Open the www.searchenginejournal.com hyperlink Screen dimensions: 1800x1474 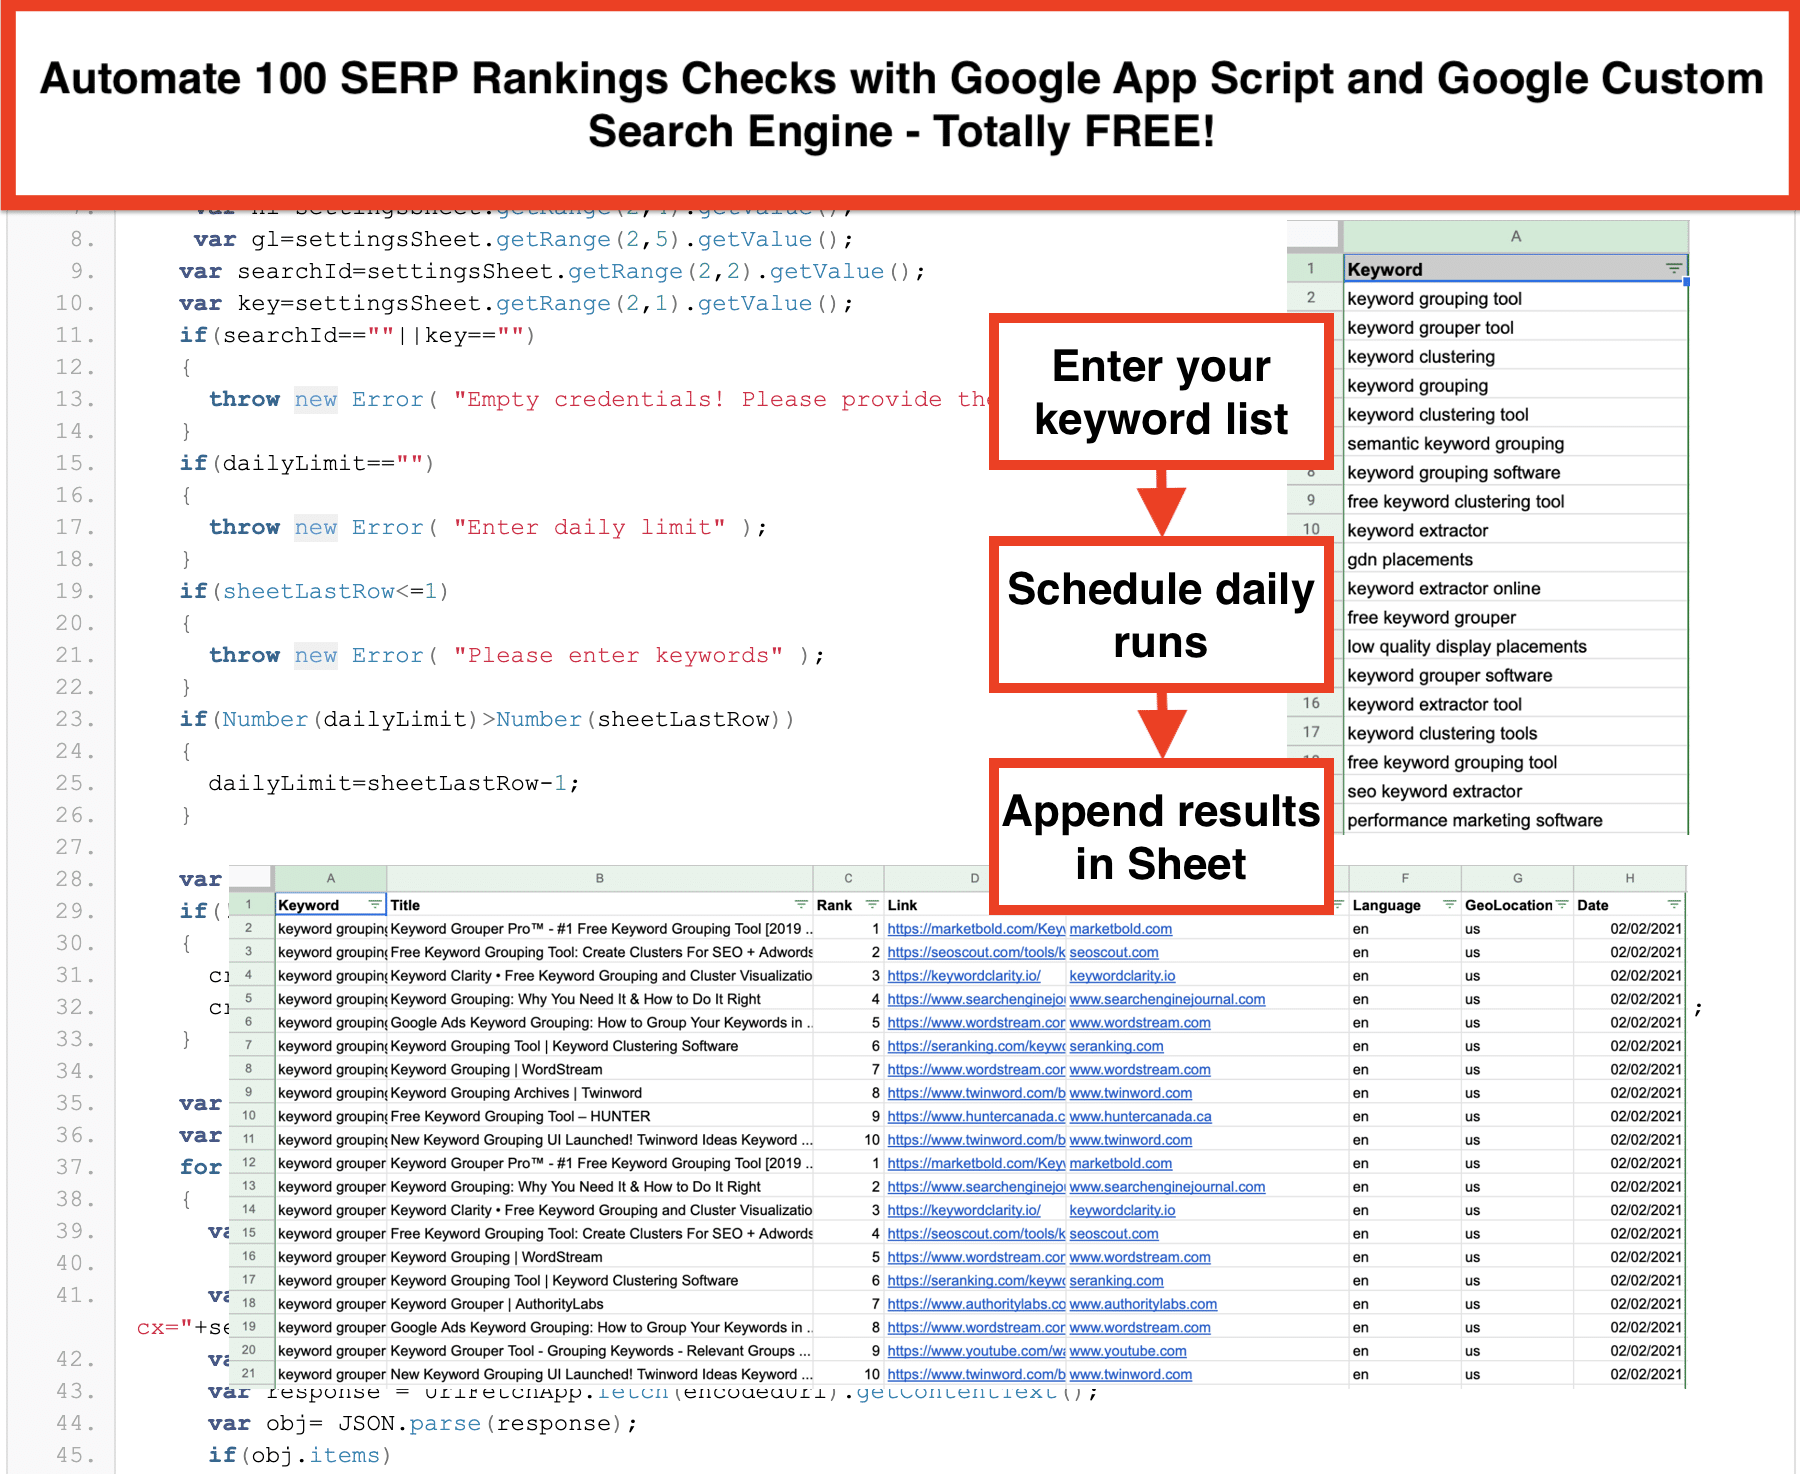click(x=1166, y=999)
